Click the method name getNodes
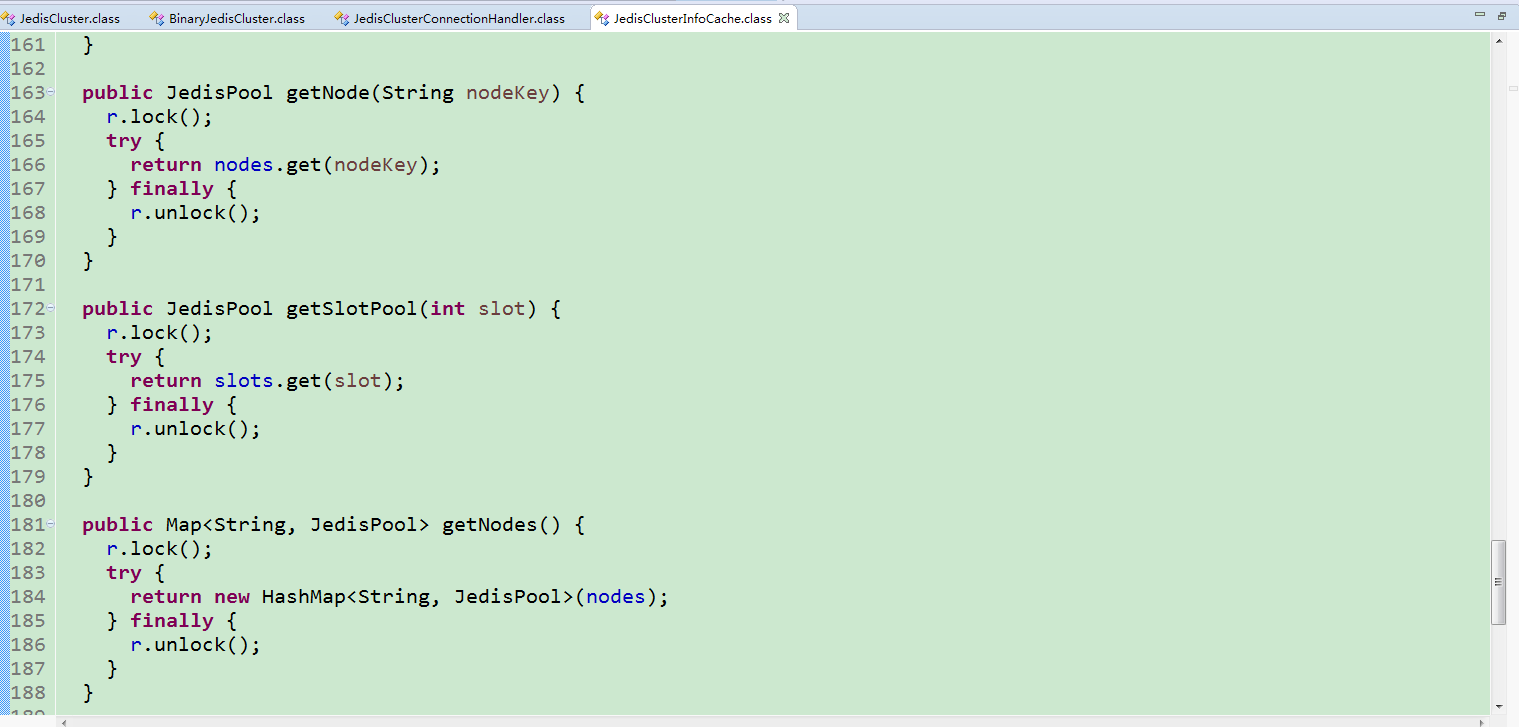The width and height of the screenshot is (1519, 727). [490, 524]
